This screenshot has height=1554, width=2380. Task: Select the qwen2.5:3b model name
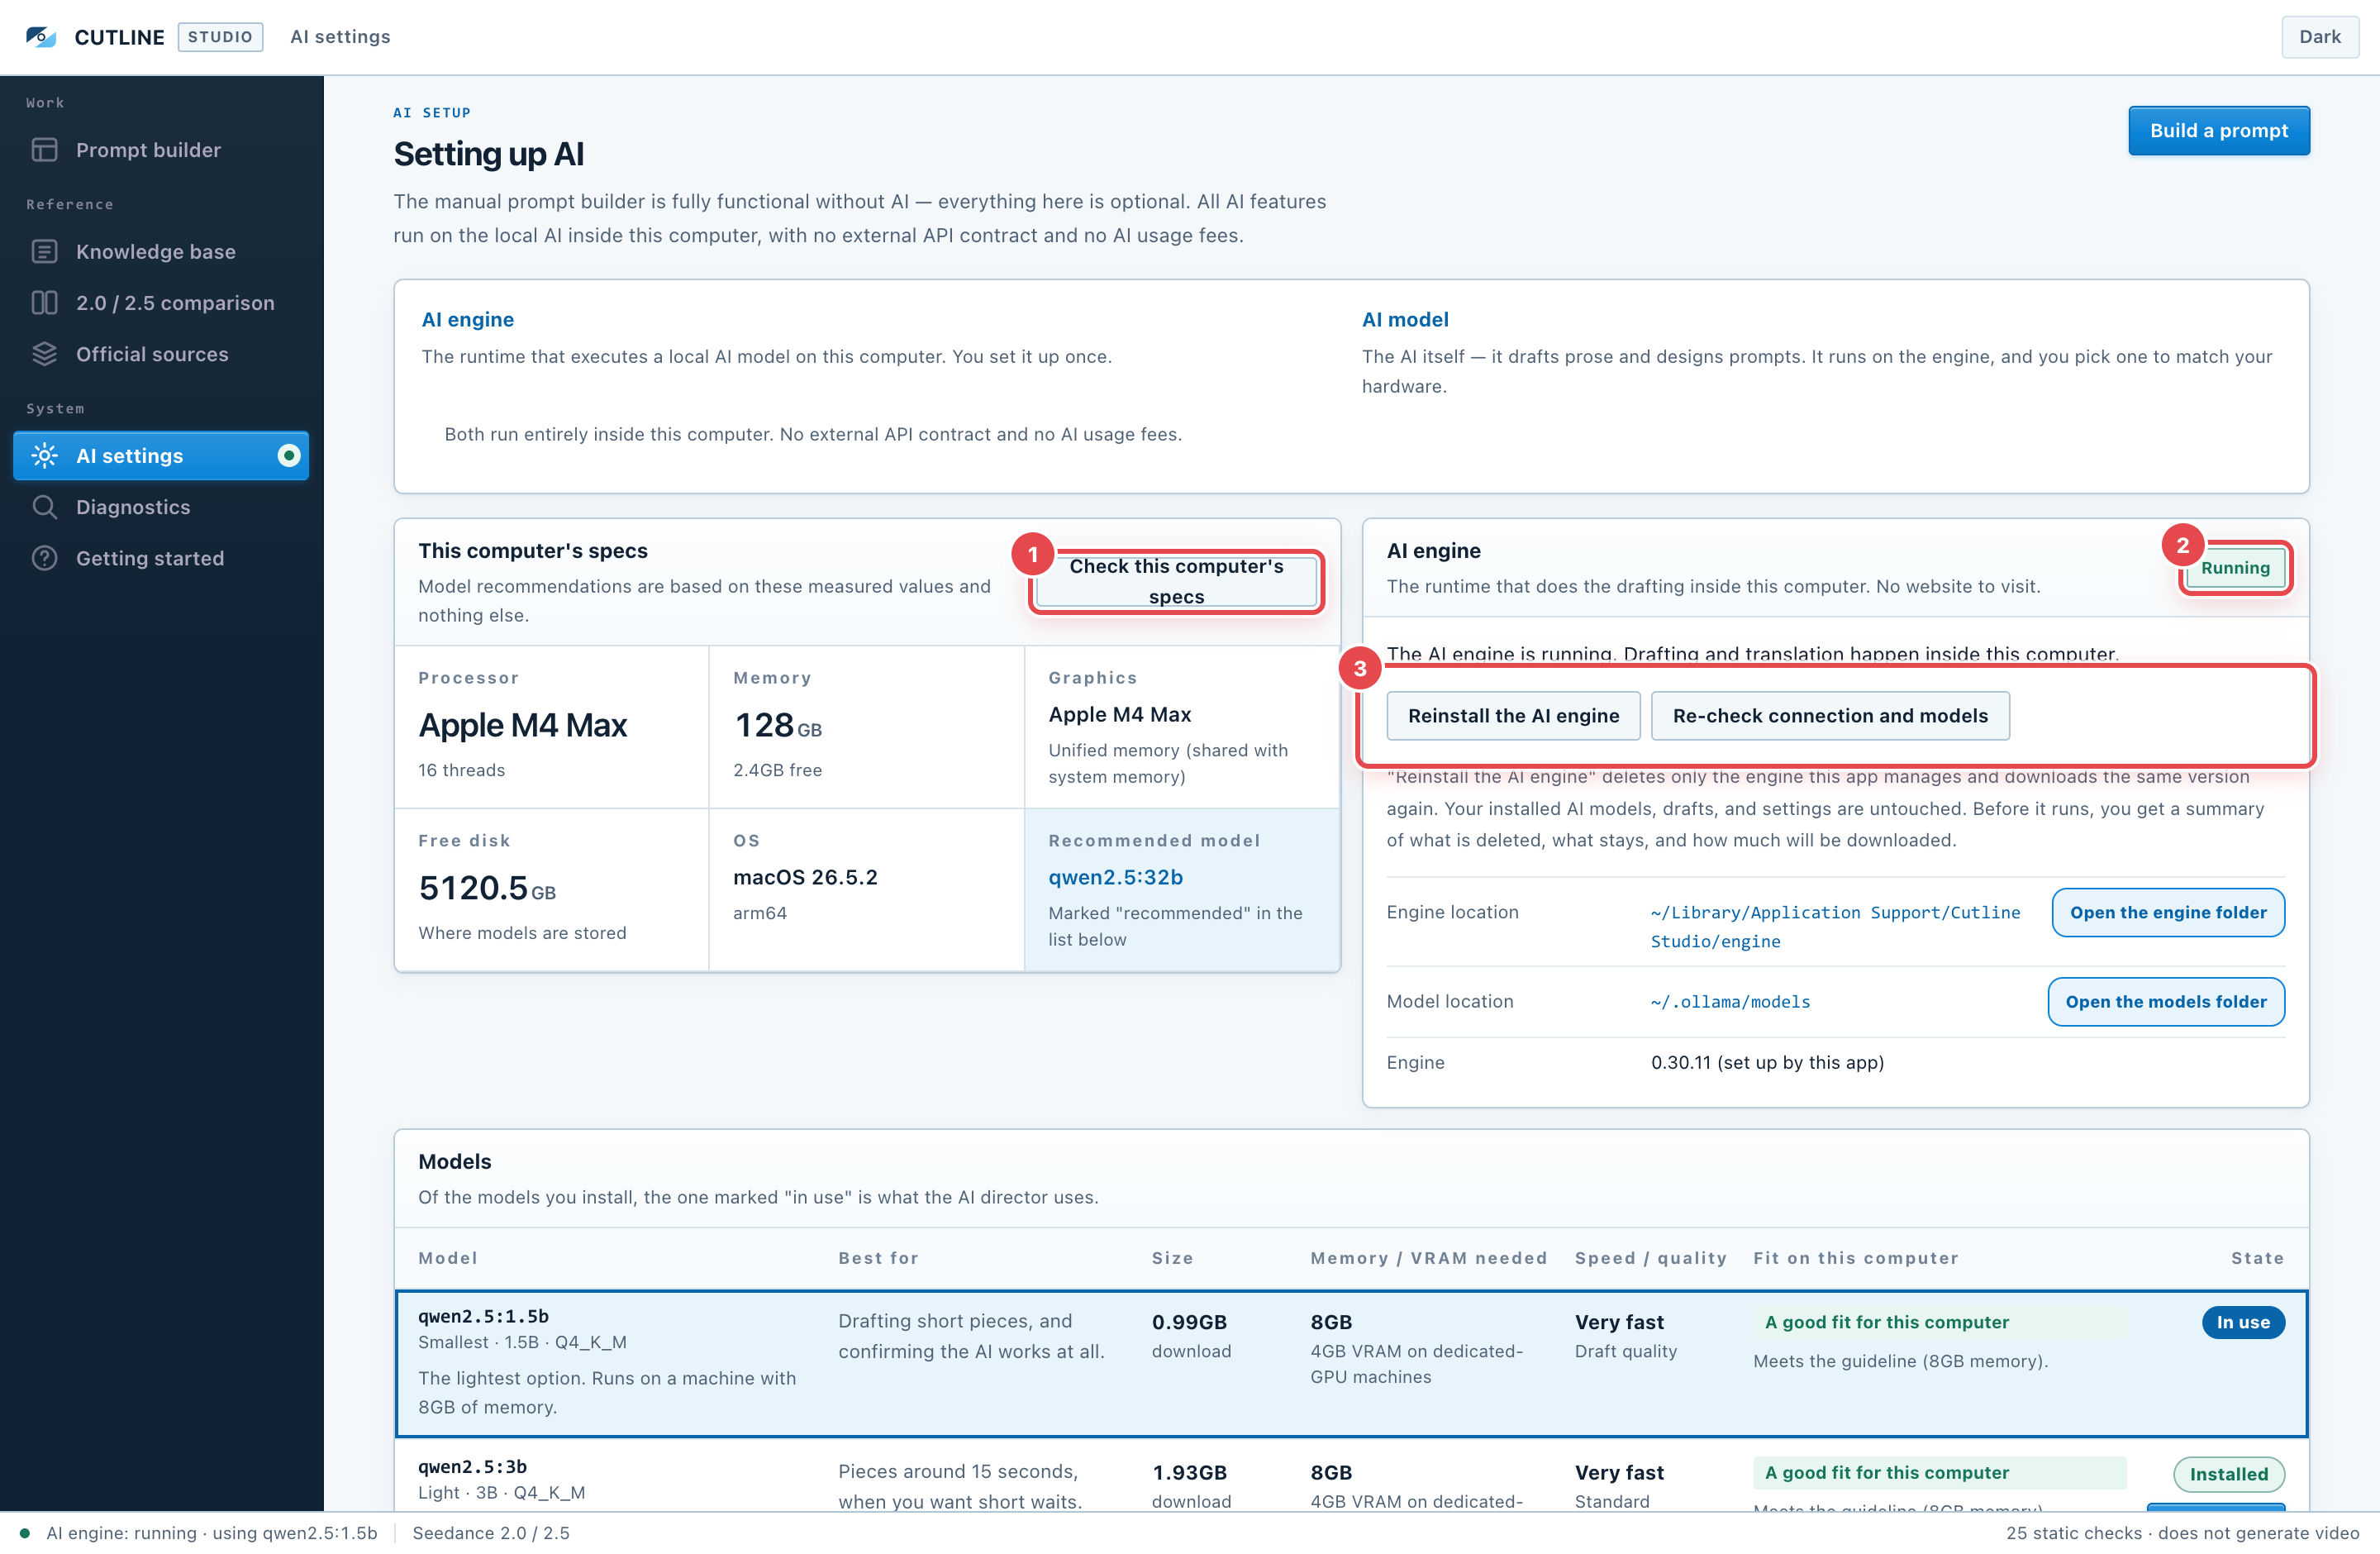point(472,1467)
